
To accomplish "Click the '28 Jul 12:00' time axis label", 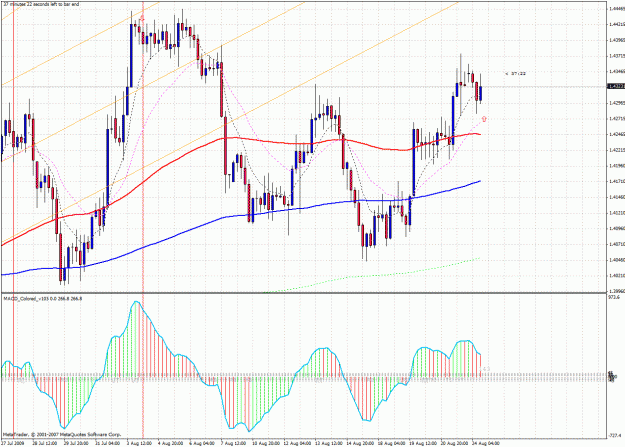I will coord(44,443).
